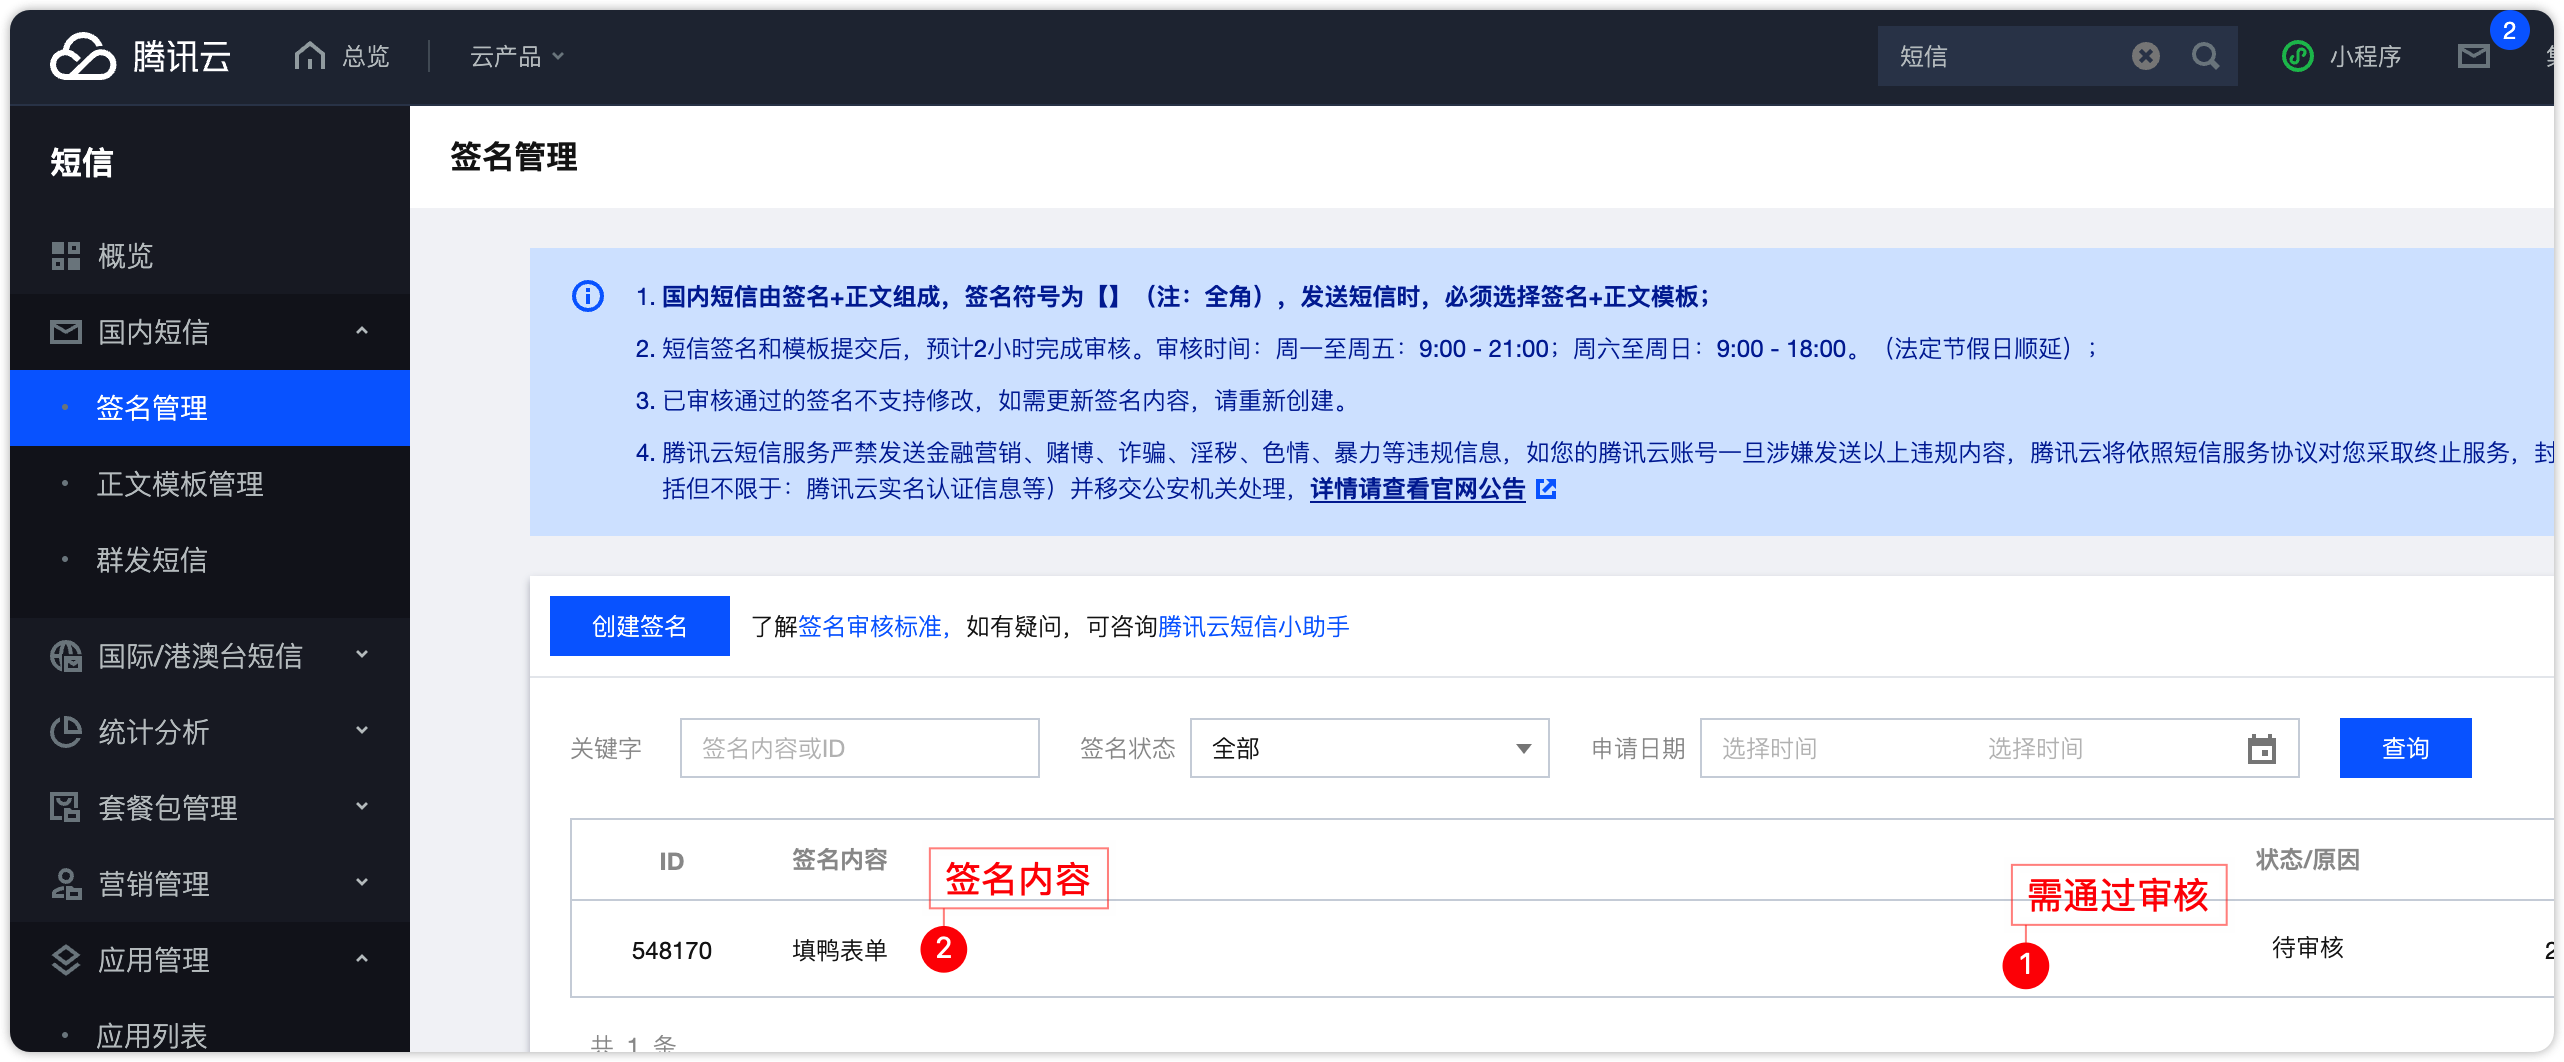Screen dimensions: 2564x1062
Task: Click the signature ID 548170
Action: [x=672, y=950]
